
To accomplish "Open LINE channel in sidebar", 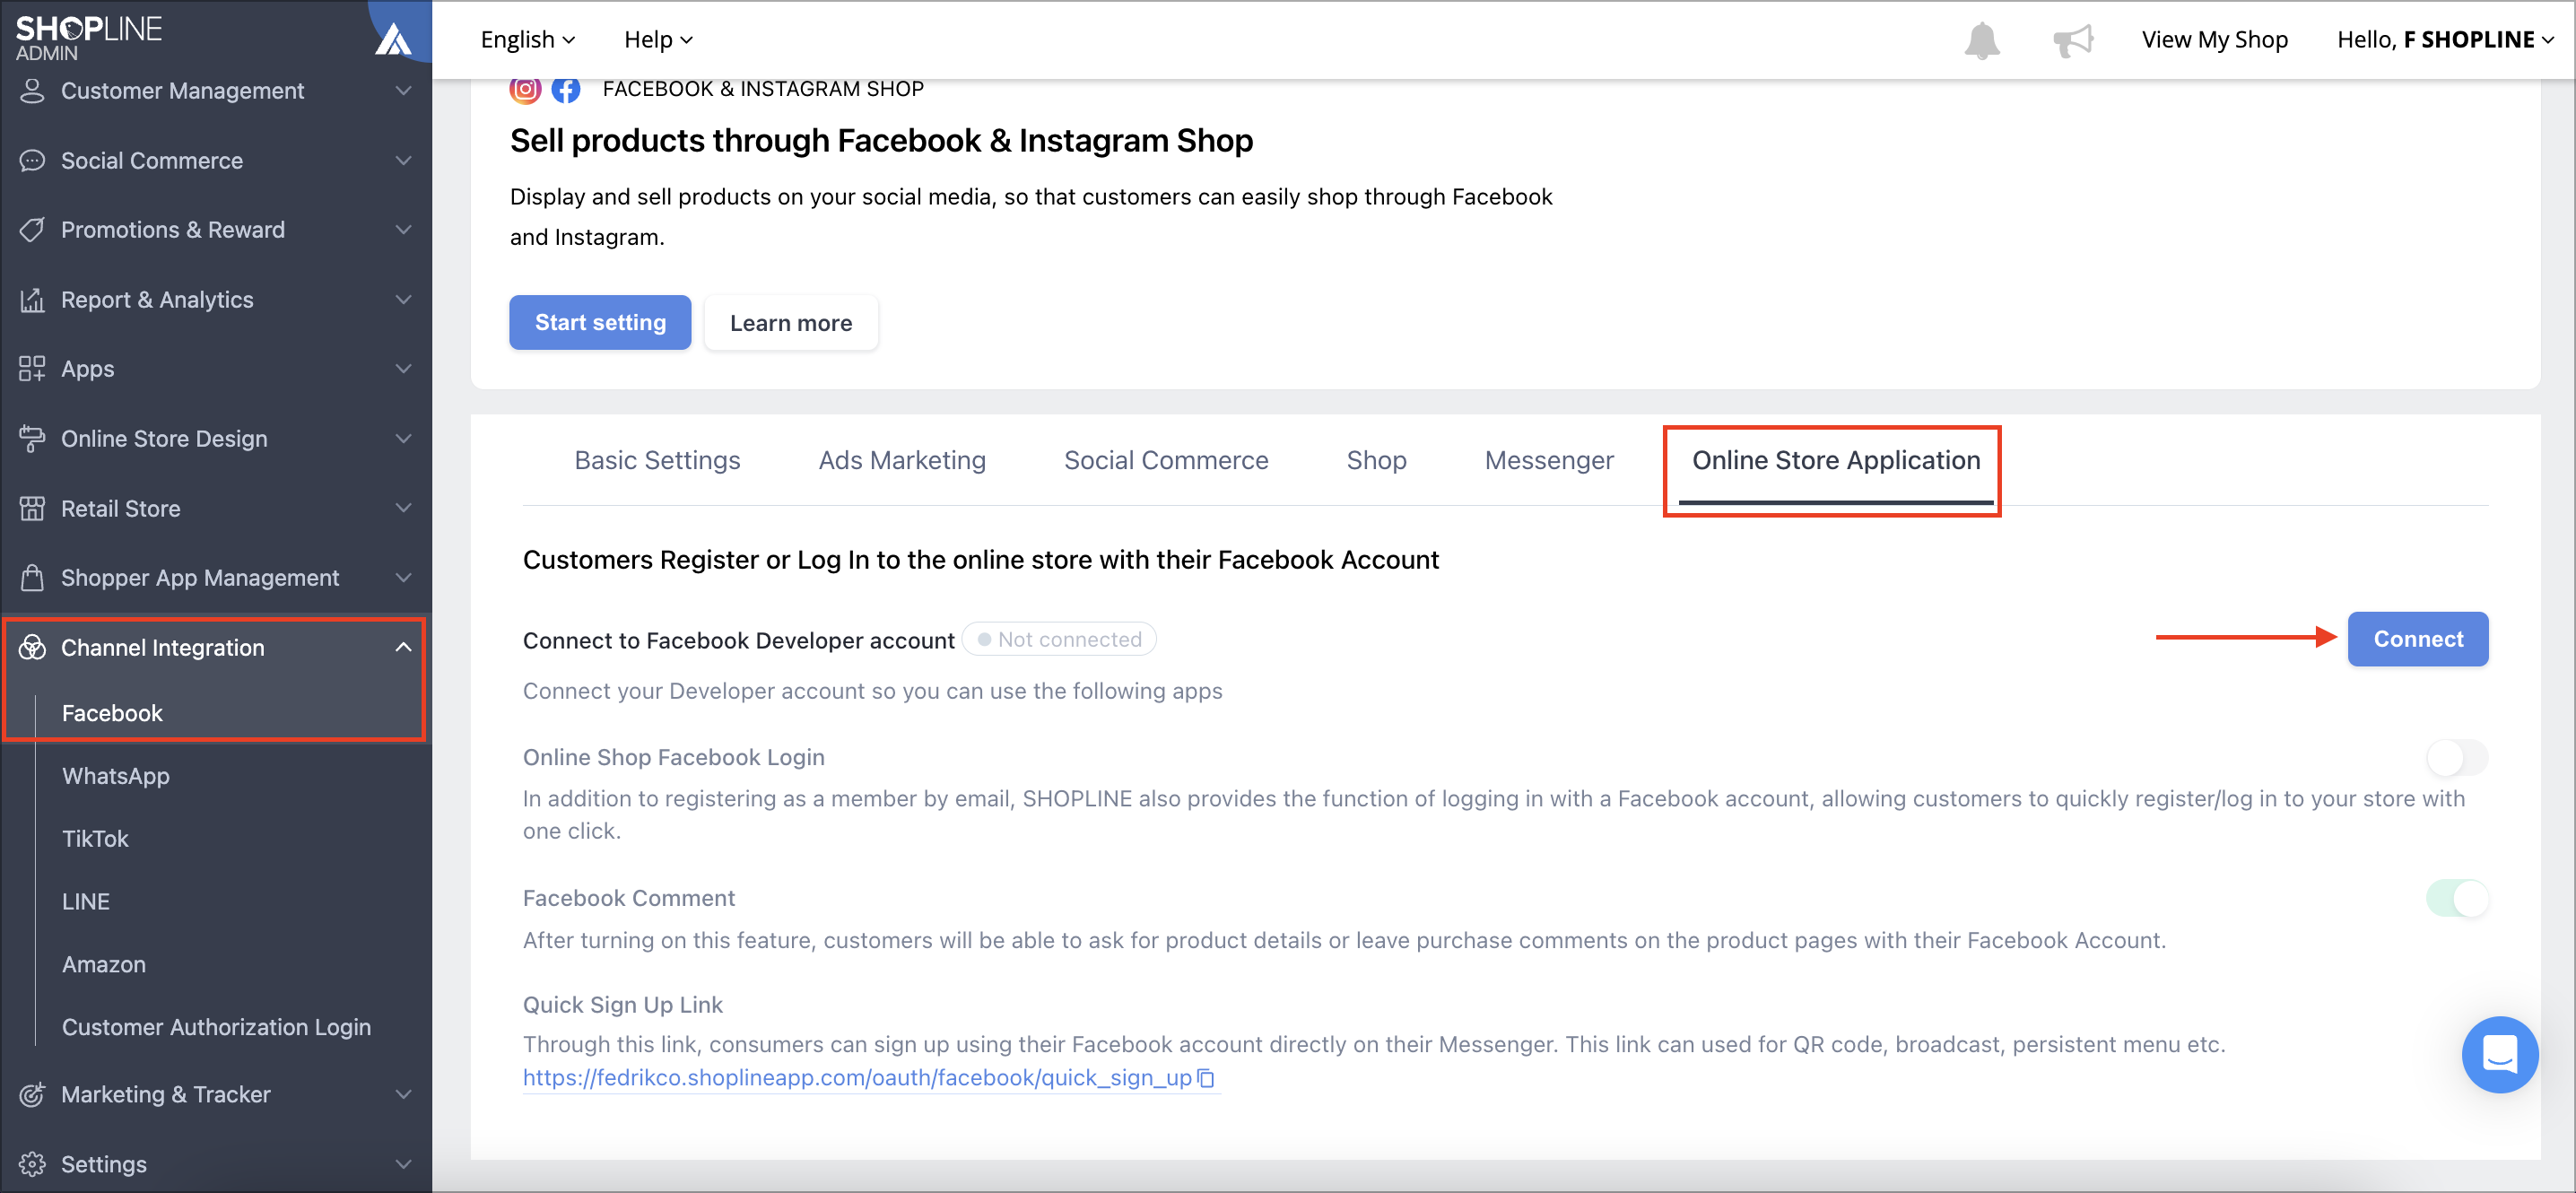I will click(x=86, y=902).
